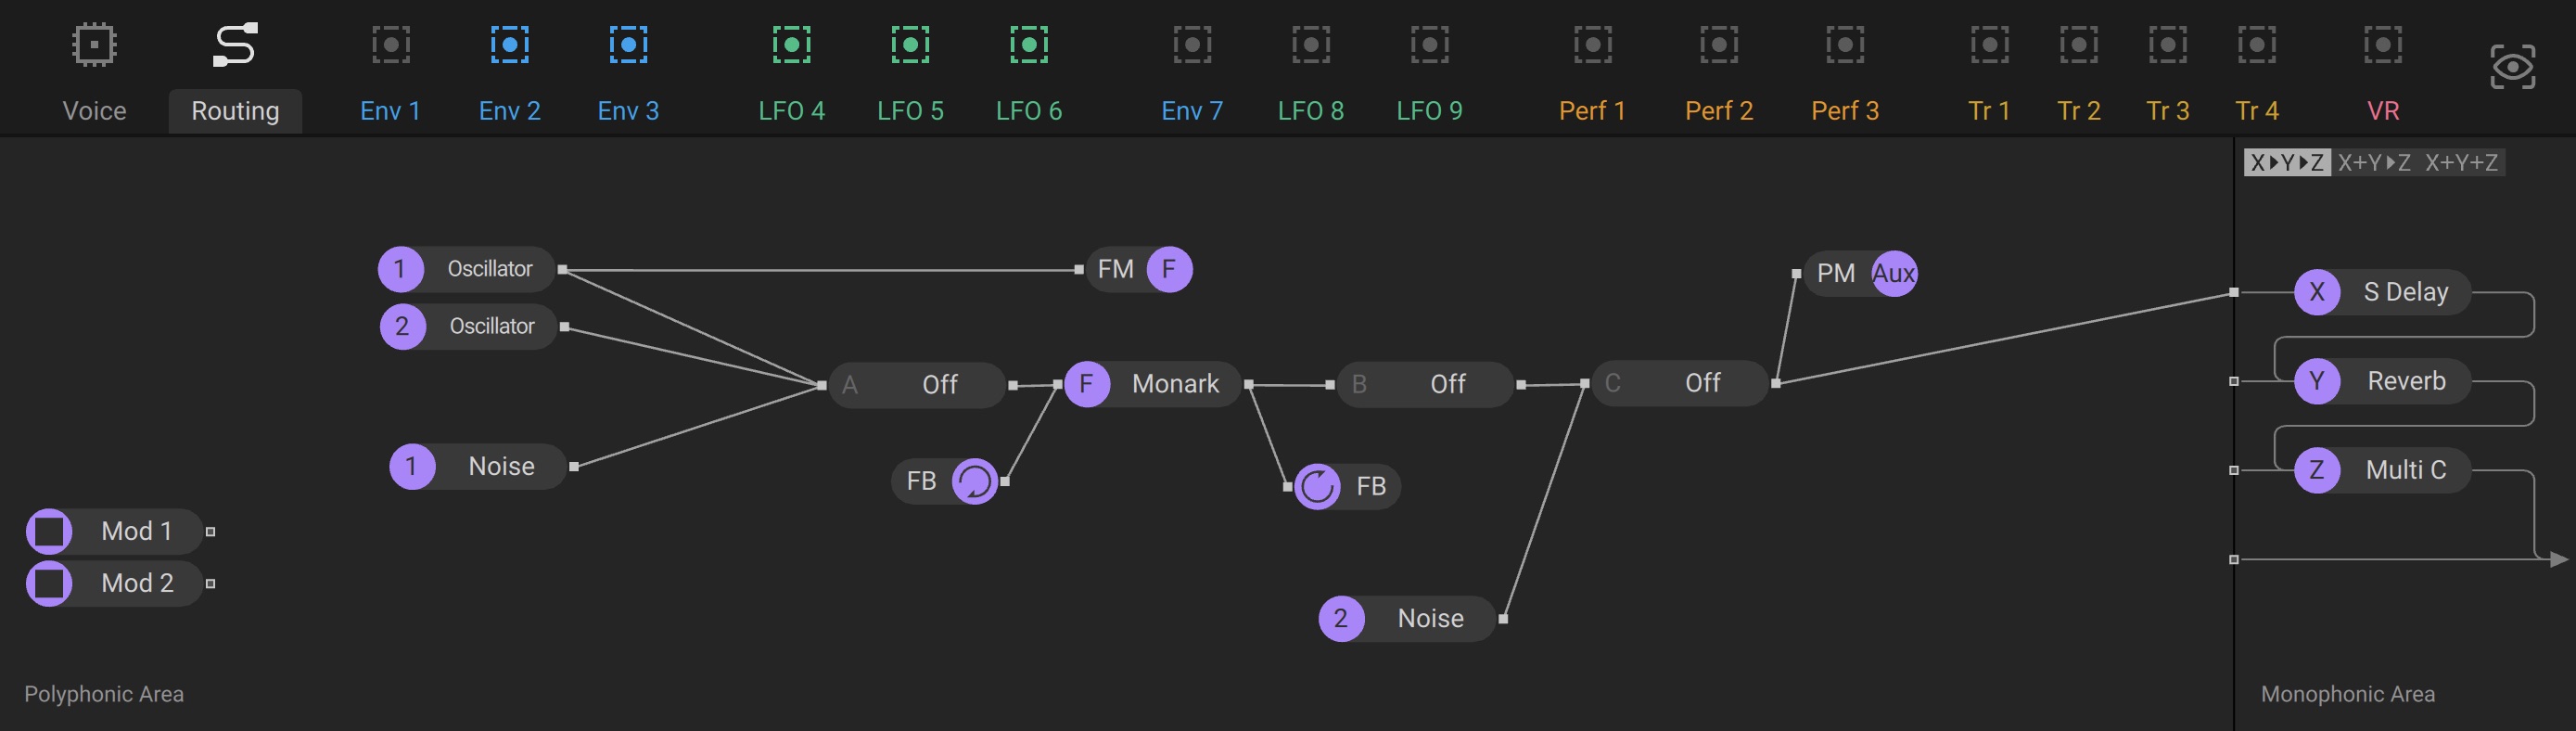Click the Mod 1 output port
Screen dimensions: 2576x731
pos(210,532)
